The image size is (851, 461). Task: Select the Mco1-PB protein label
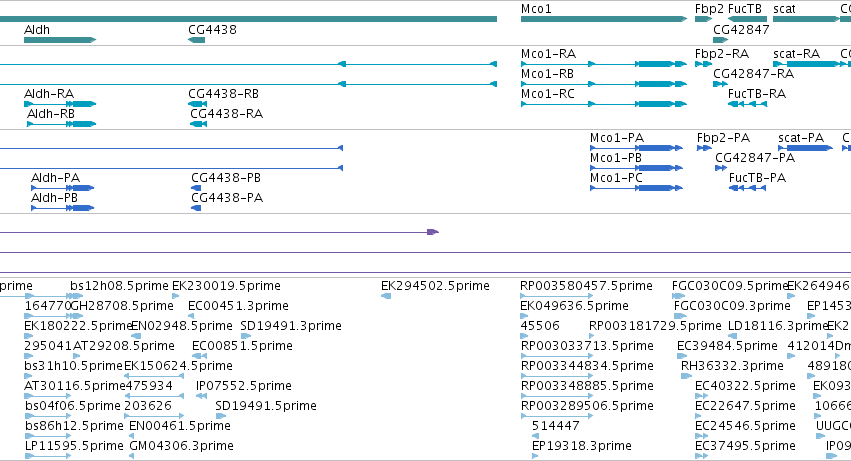click(616, 158)
